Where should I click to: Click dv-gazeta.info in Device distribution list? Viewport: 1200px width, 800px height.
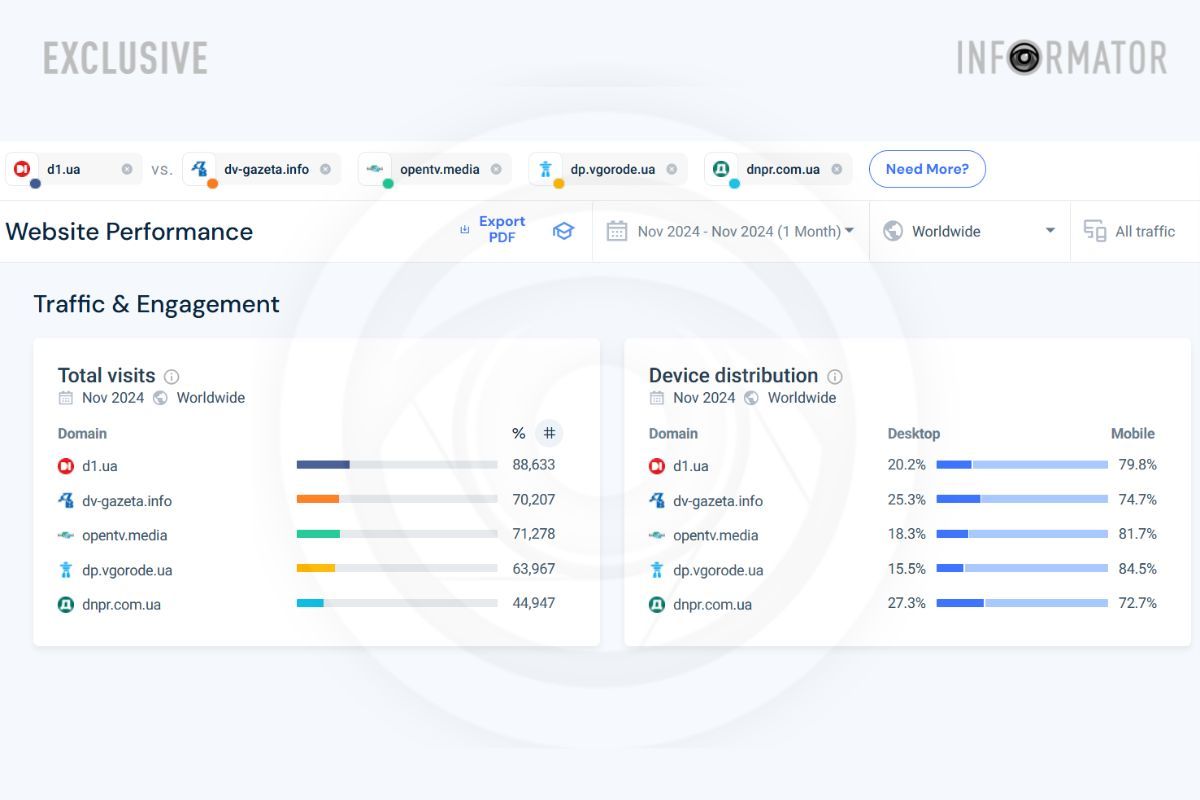717,501
